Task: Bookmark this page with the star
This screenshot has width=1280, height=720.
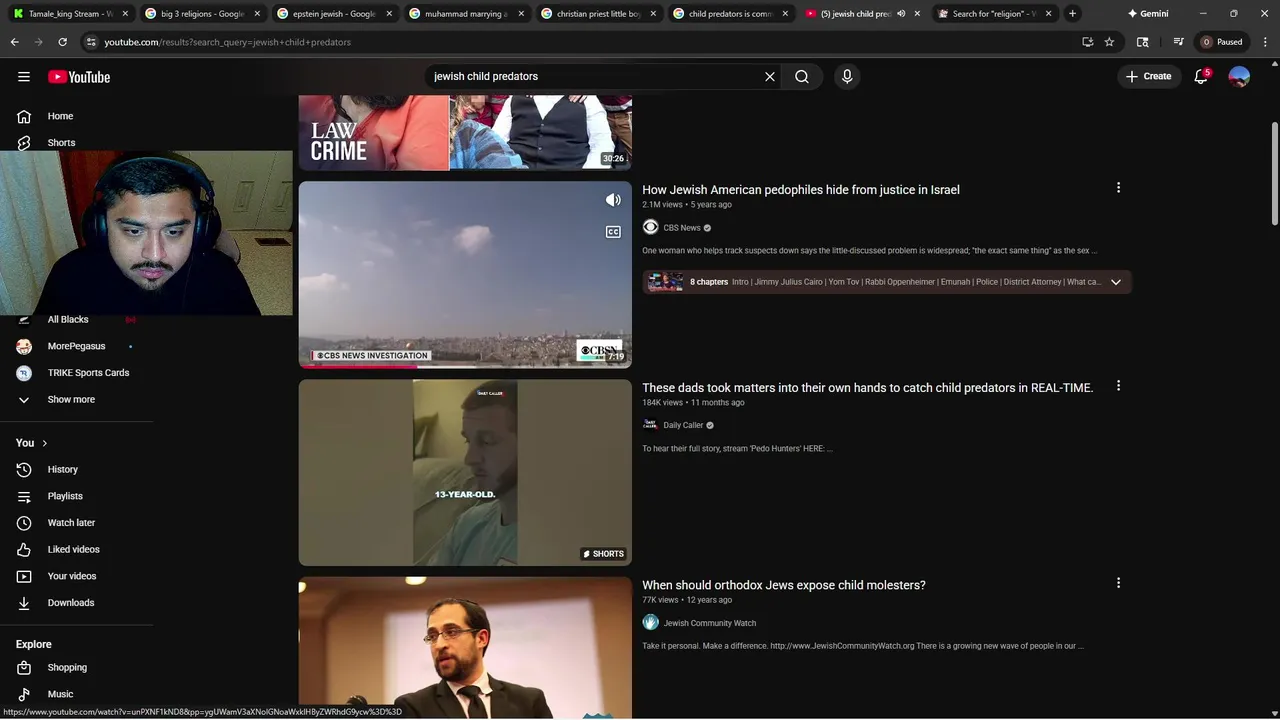Action: pos(1109,42)
